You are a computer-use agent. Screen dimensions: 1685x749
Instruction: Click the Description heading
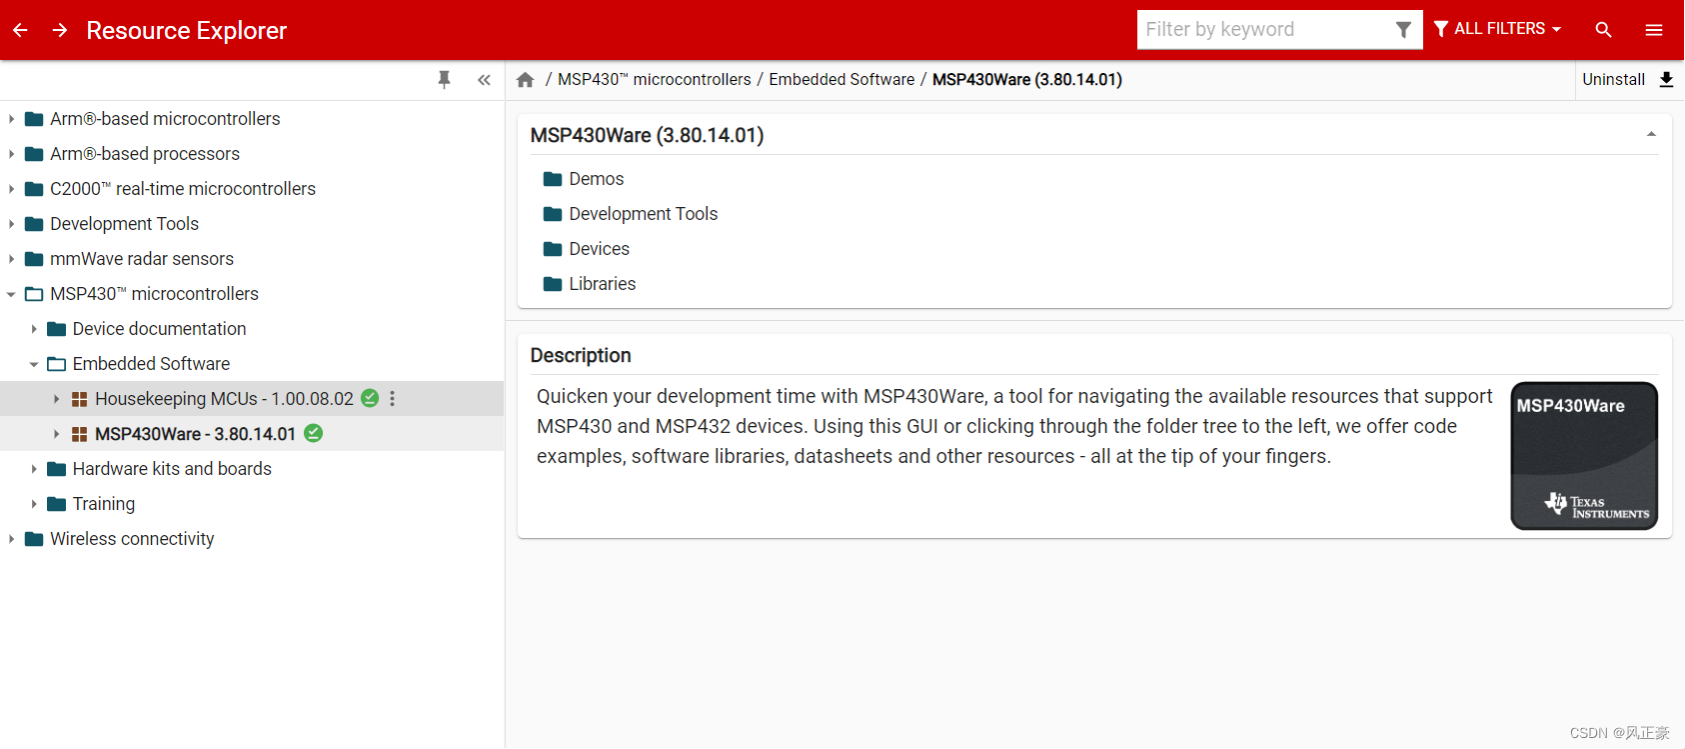pyautogui.click(x=581, y=355)
